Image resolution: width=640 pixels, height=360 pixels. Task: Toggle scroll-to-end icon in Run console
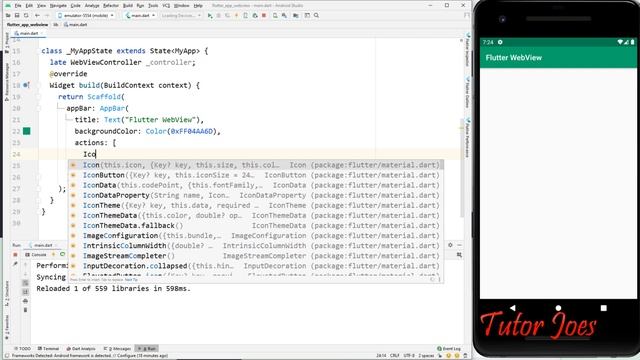[x=25, y=292]
